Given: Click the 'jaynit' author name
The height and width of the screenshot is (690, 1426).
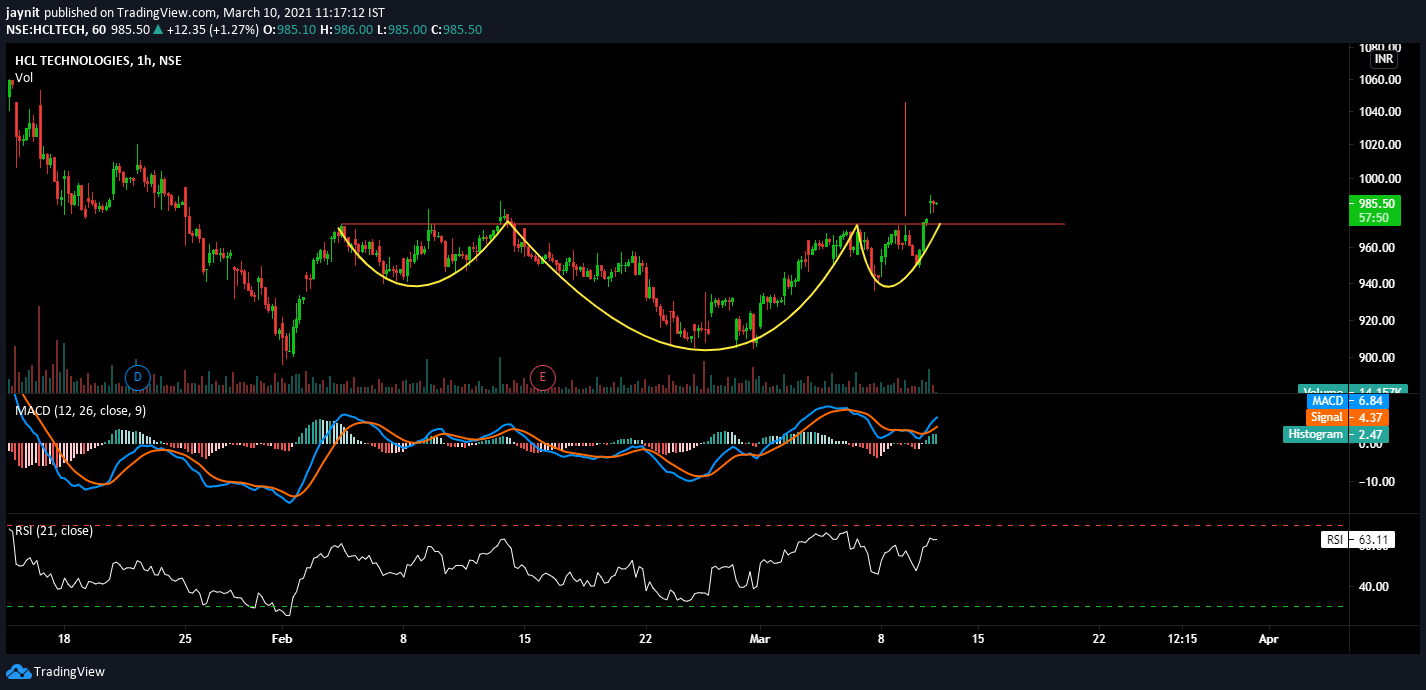Looking at the screenshot, I should tap(24, 13).
